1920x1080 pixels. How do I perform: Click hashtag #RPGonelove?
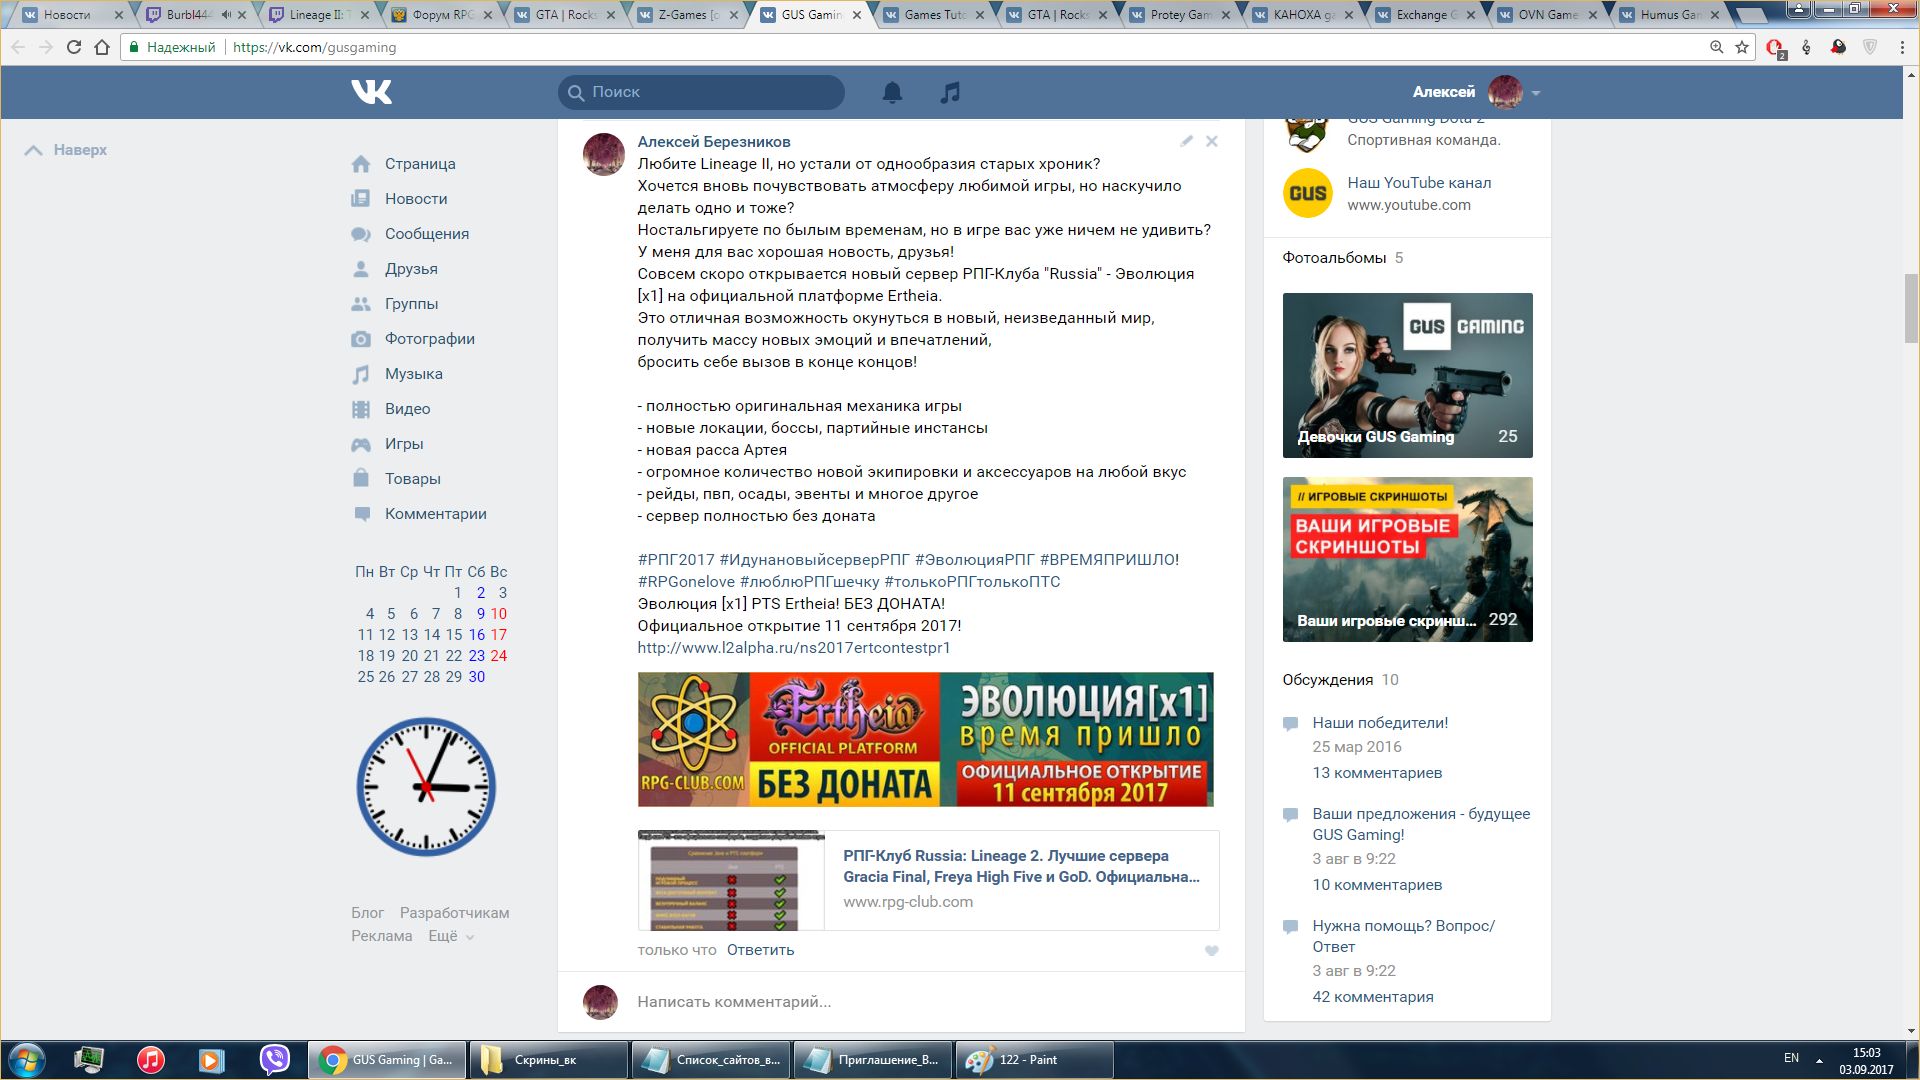point(686,582)
